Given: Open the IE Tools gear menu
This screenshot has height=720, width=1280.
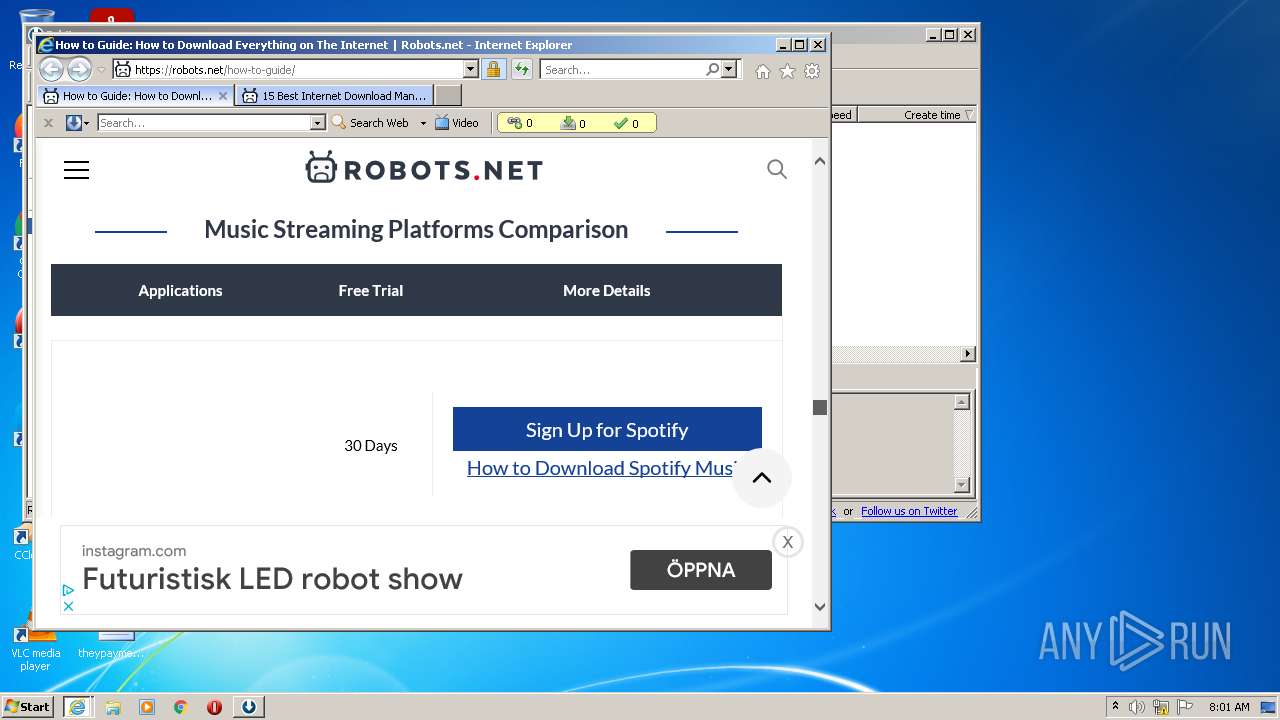Looking at the screenshot, I should click(x=812, y=71).
